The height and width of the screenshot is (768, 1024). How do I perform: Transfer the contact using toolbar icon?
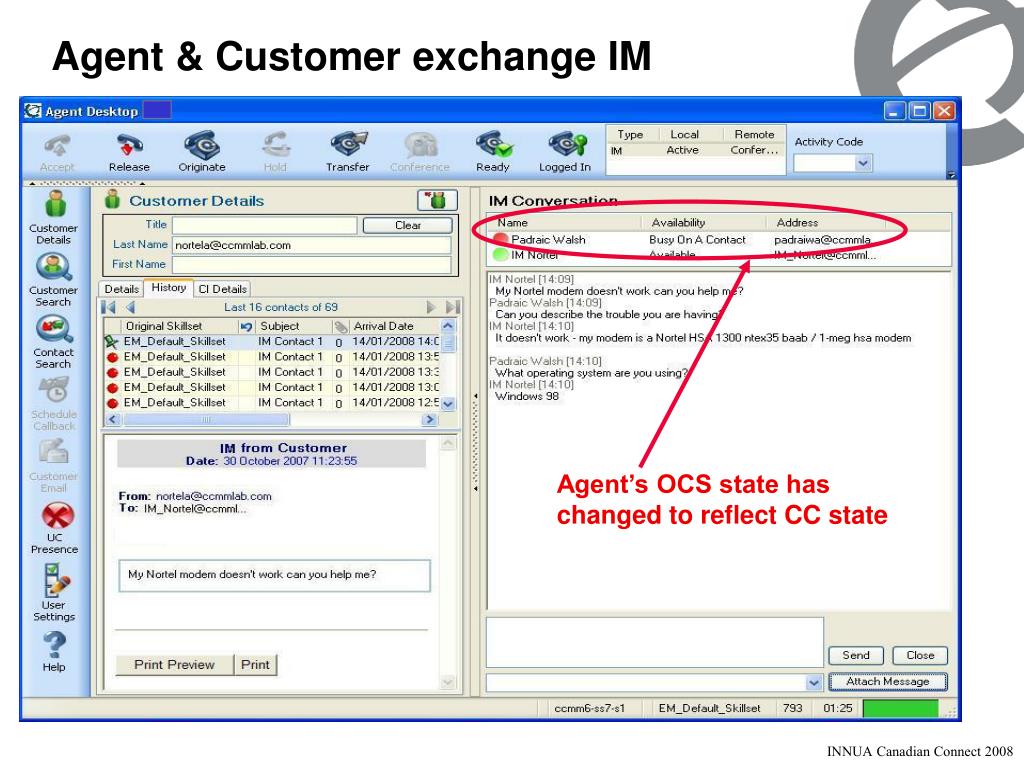pos(348,145)
